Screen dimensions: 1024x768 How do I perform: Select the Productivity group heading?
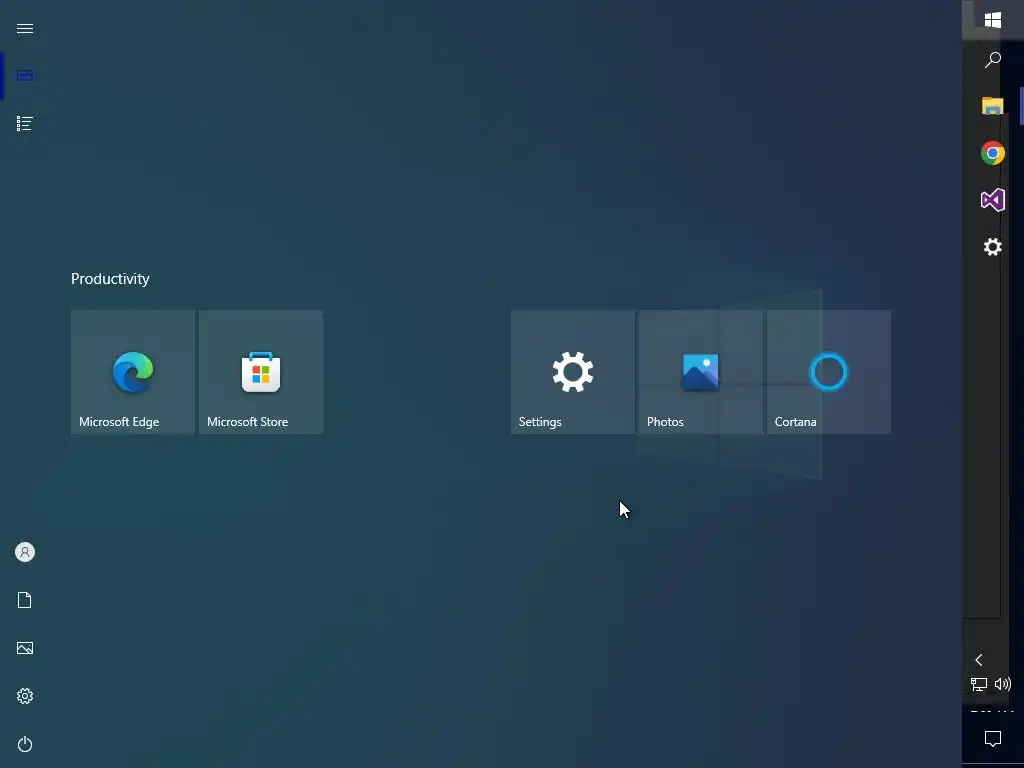click(x=110, y=279)
